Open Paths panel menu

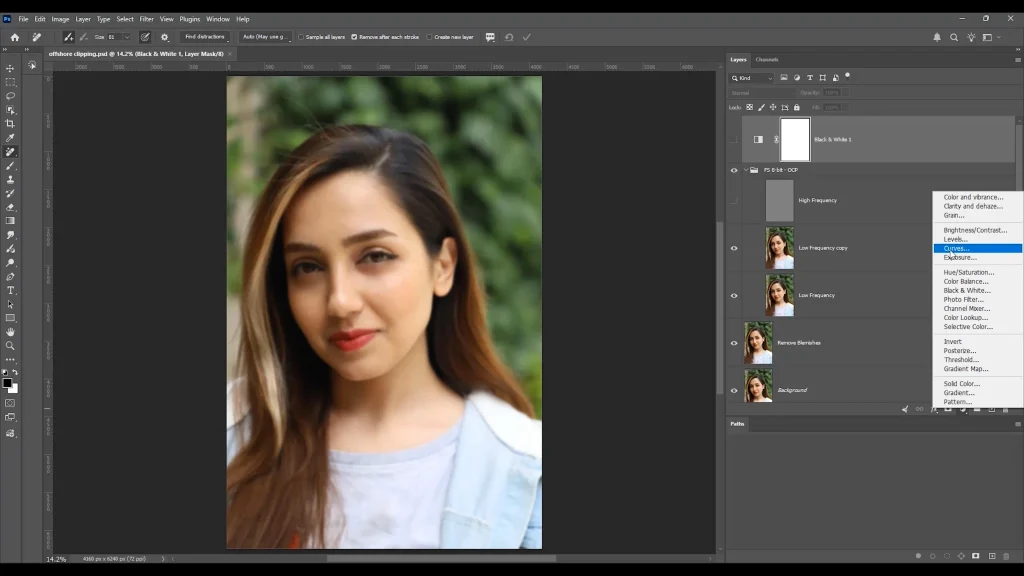click(1017, 424)
